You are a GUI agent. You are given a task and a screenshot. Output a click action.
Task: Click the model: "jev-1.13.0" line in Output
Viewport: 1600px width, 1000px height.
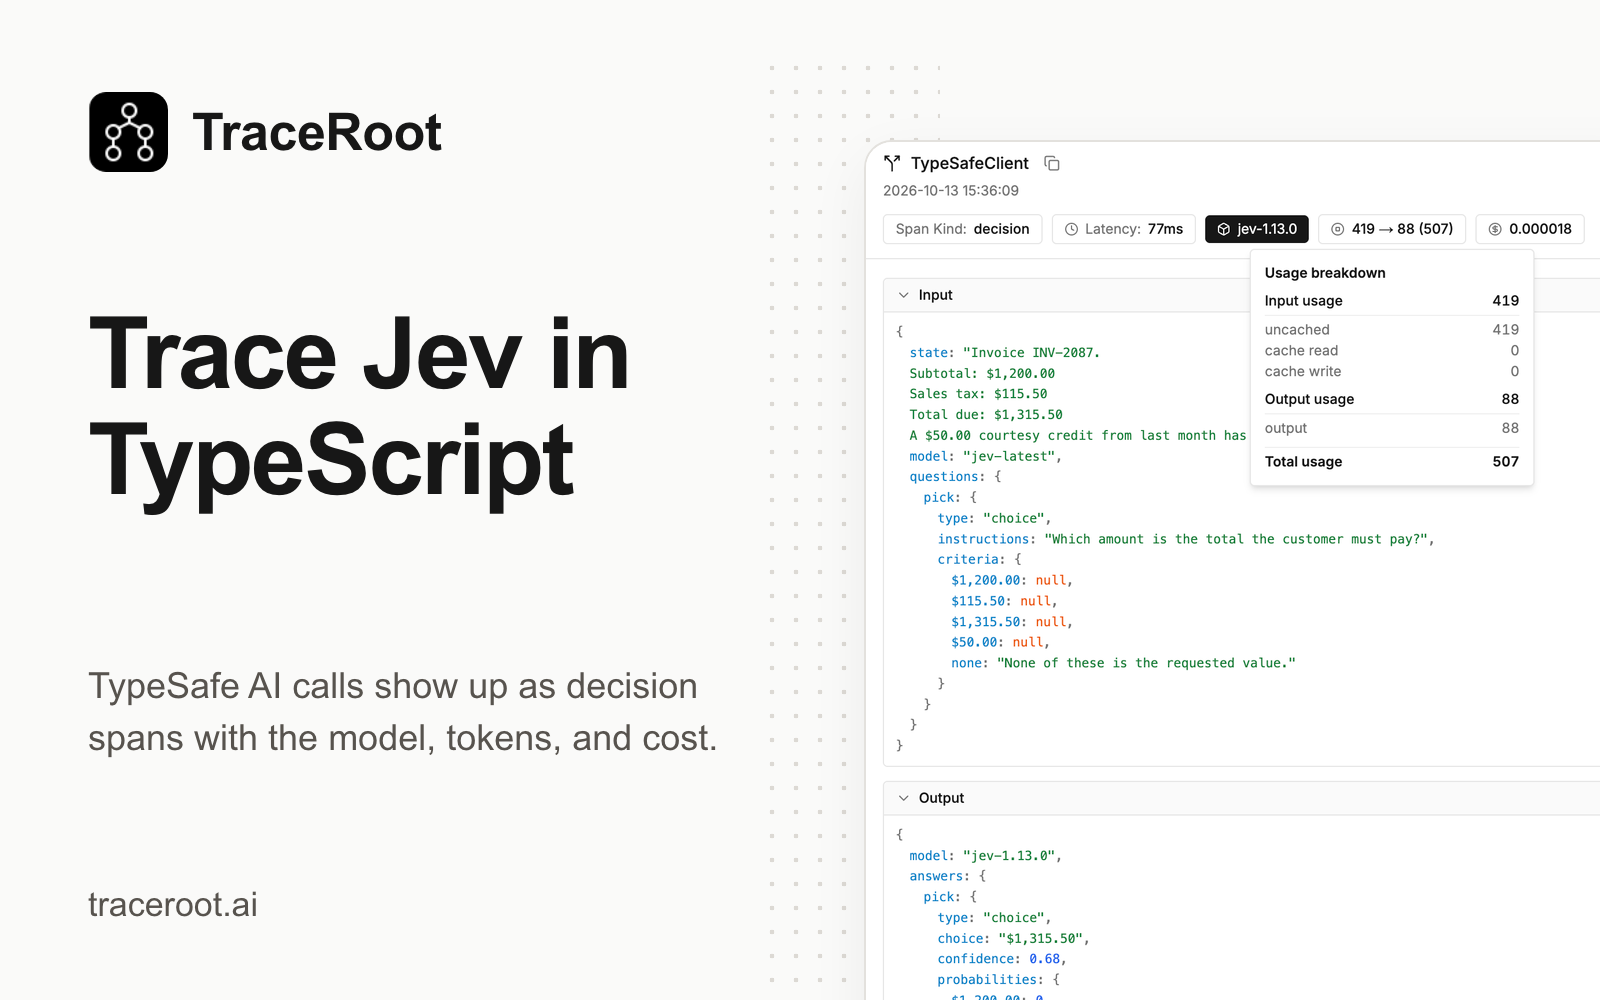[985, 856]
